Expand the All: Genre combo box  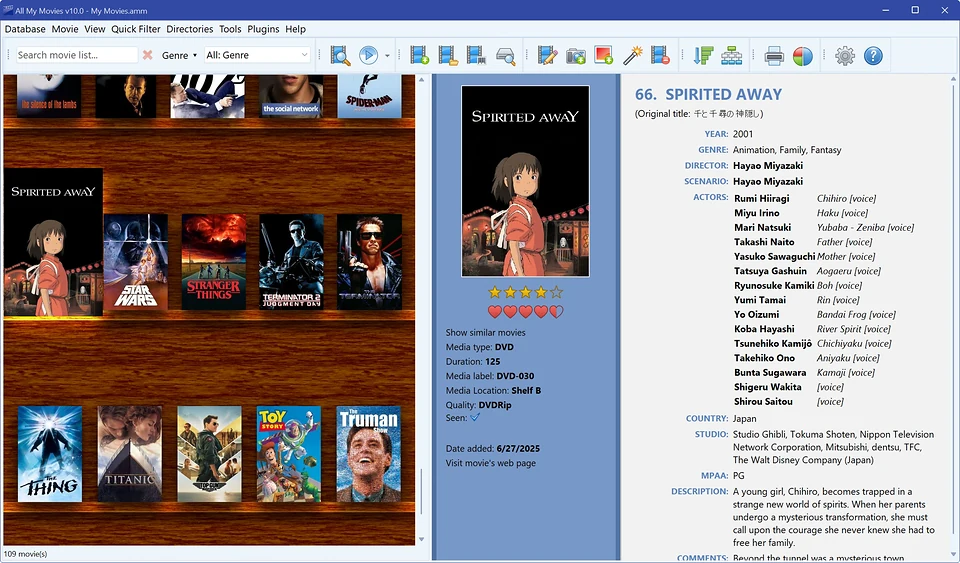pyautogui.click(x=257, y=55)
